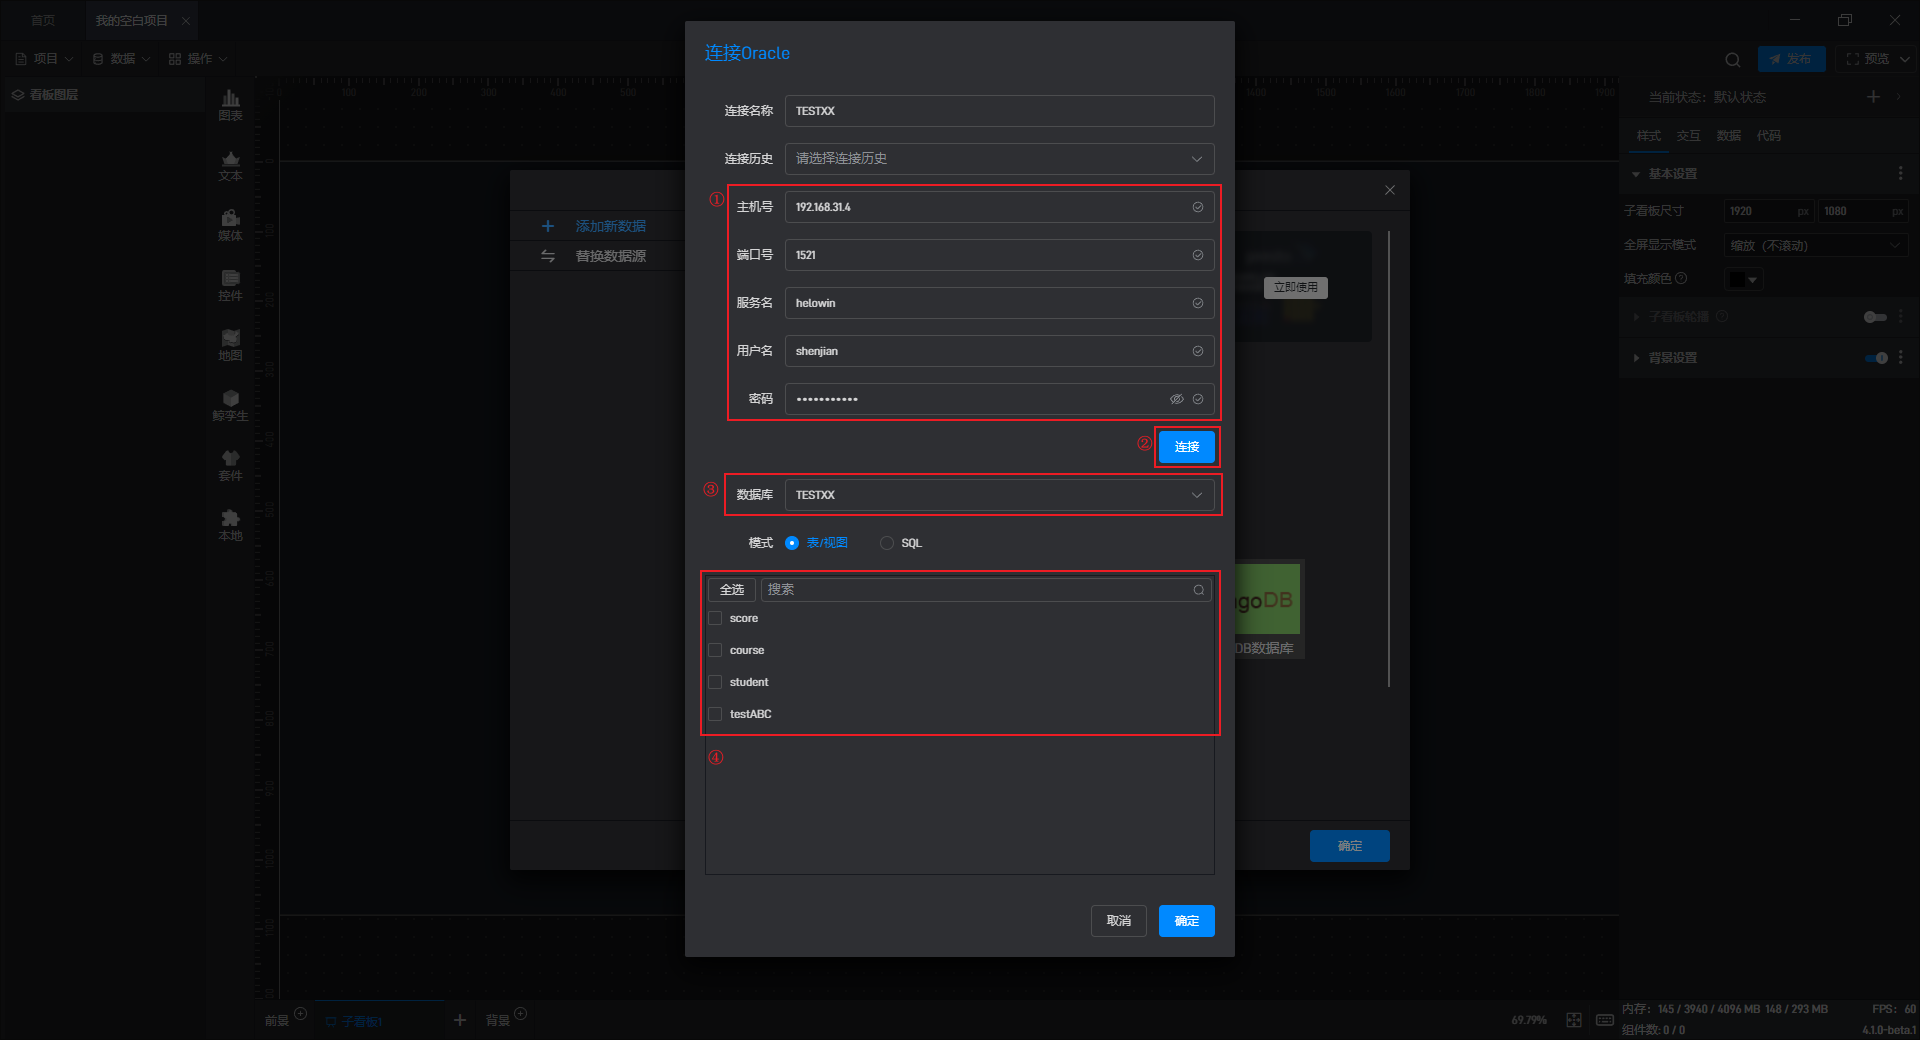Open the more options for 基本设置

pyautogui.click(x=1900, y=174)
